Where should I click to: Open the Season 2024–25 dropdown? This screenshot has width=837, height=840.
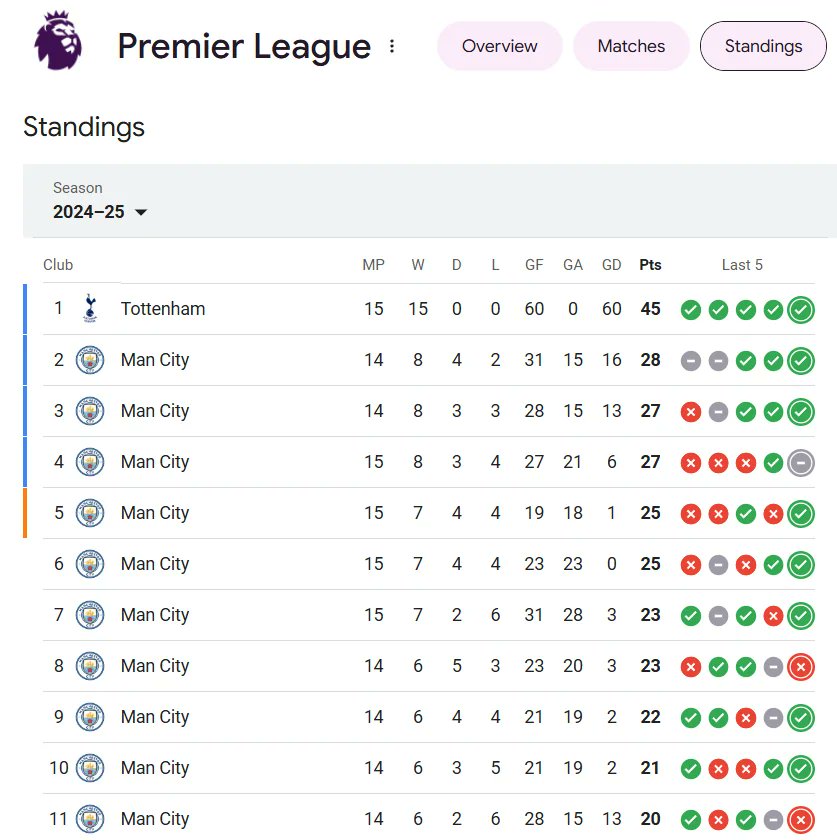pyautogui.click(x=100, y=211)
